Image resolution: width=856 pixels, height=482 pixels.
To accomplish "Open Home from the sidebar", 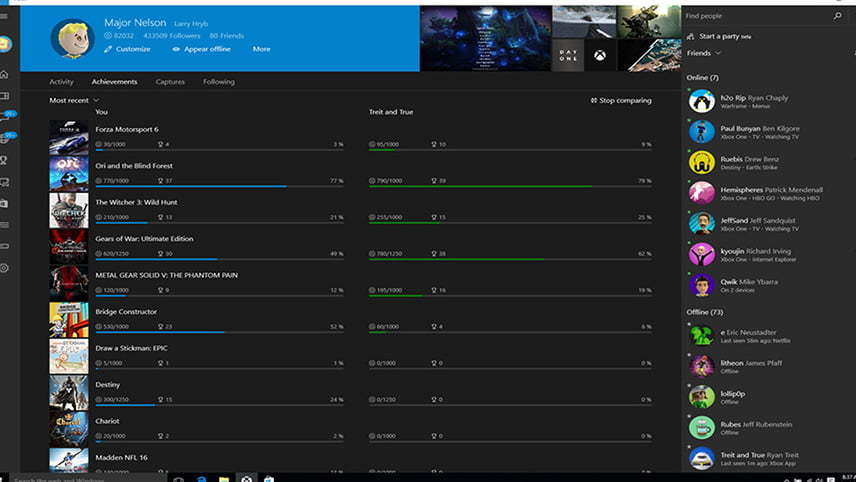I will tap(4, 74).
